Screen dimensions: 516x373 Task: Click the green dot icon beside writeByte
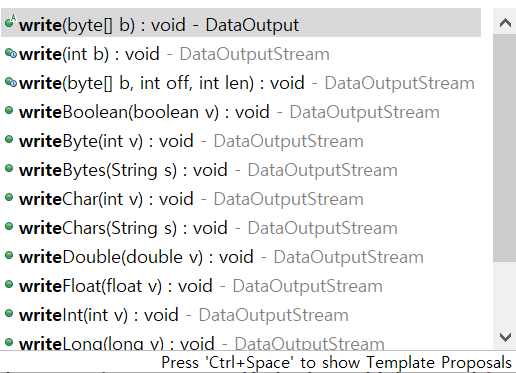9,139
